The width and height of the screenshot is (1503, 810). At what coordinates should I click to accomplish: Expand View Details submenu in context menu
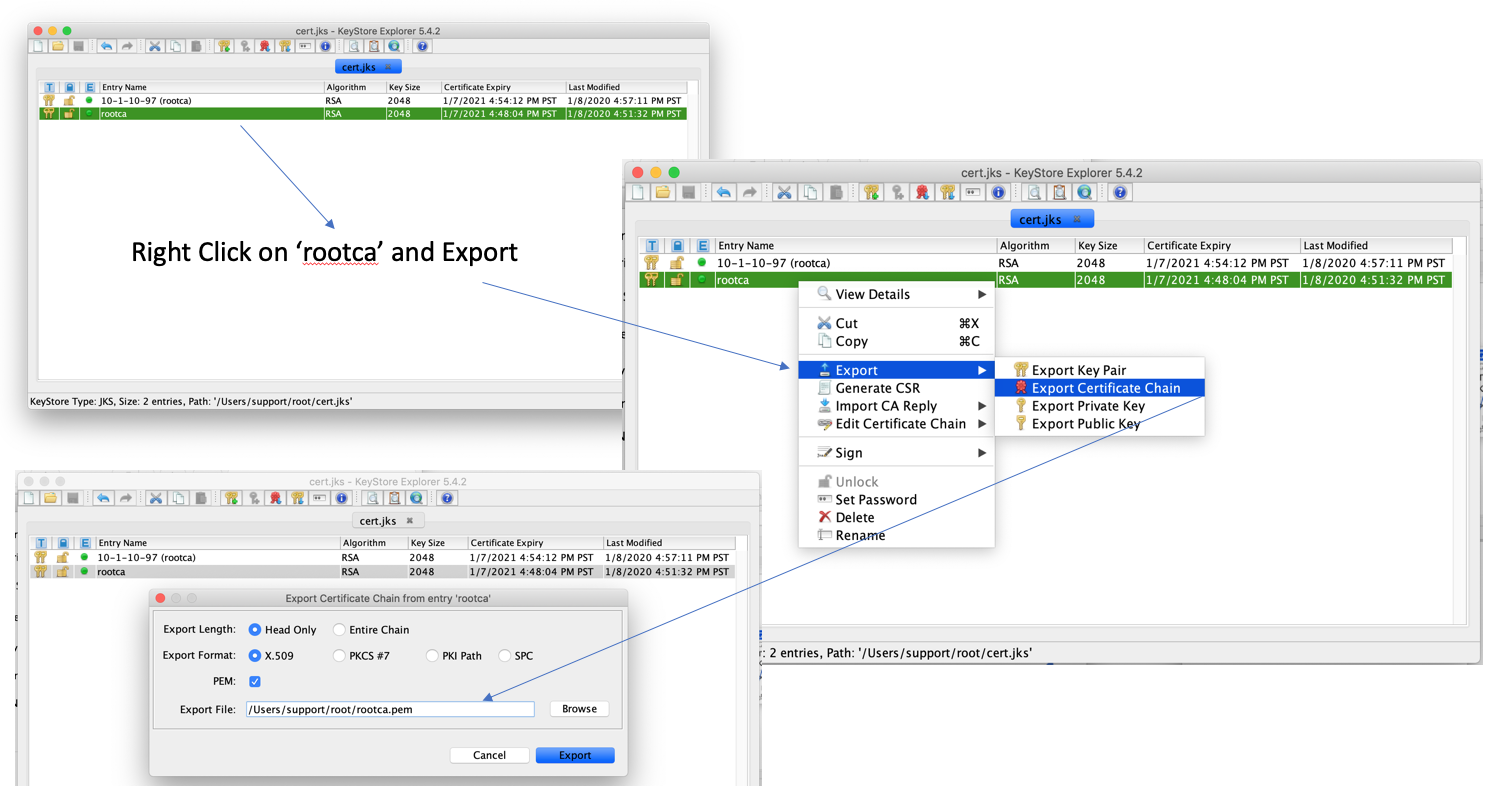tap(896, 294)
